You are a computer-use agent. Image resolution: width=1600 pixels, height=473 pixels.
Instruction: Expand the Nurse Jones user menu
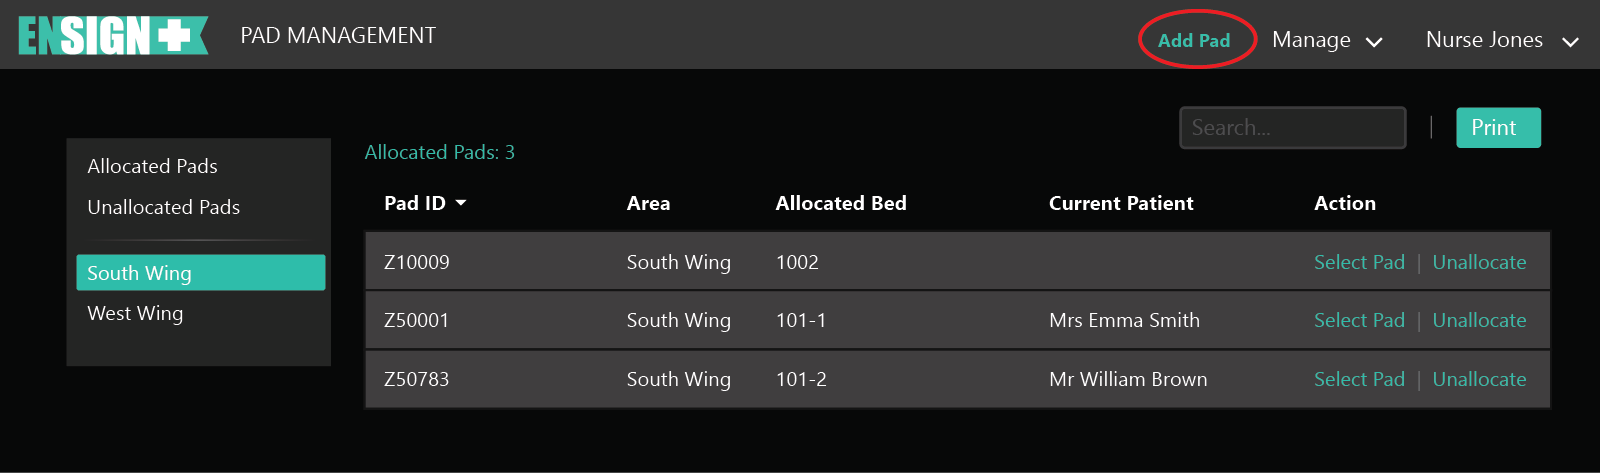coord(1501,40)
